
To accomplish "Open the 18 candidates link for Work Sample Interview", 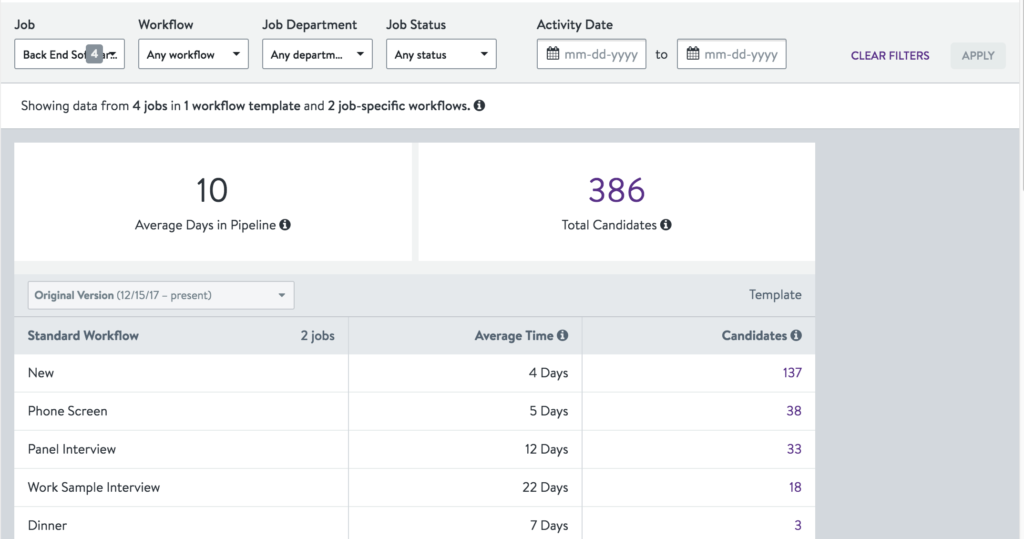I will click(795, 487).
